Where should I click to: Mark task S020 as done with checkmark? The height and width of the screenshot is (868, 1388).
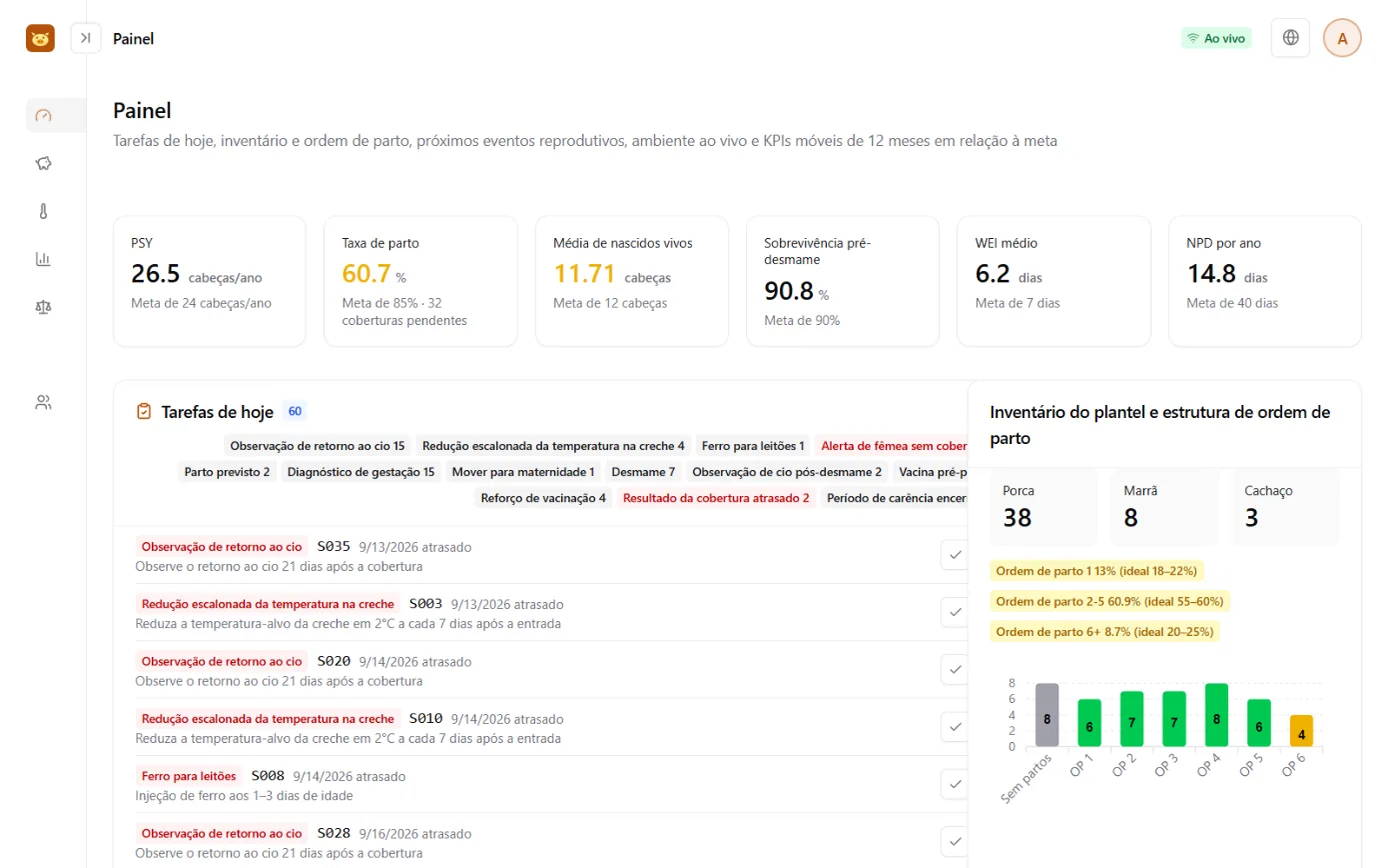(954, 669)
